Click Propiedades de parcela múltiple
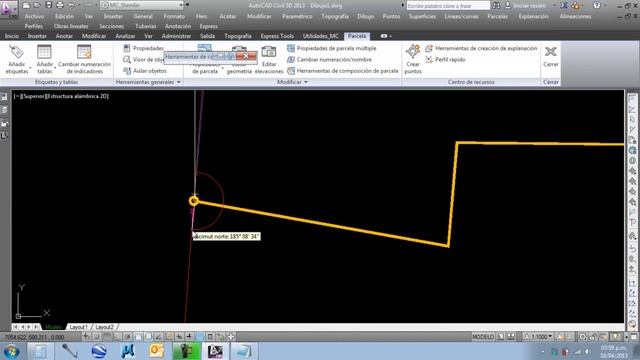Viewport: 640px width, 360px height. (332, 48)
